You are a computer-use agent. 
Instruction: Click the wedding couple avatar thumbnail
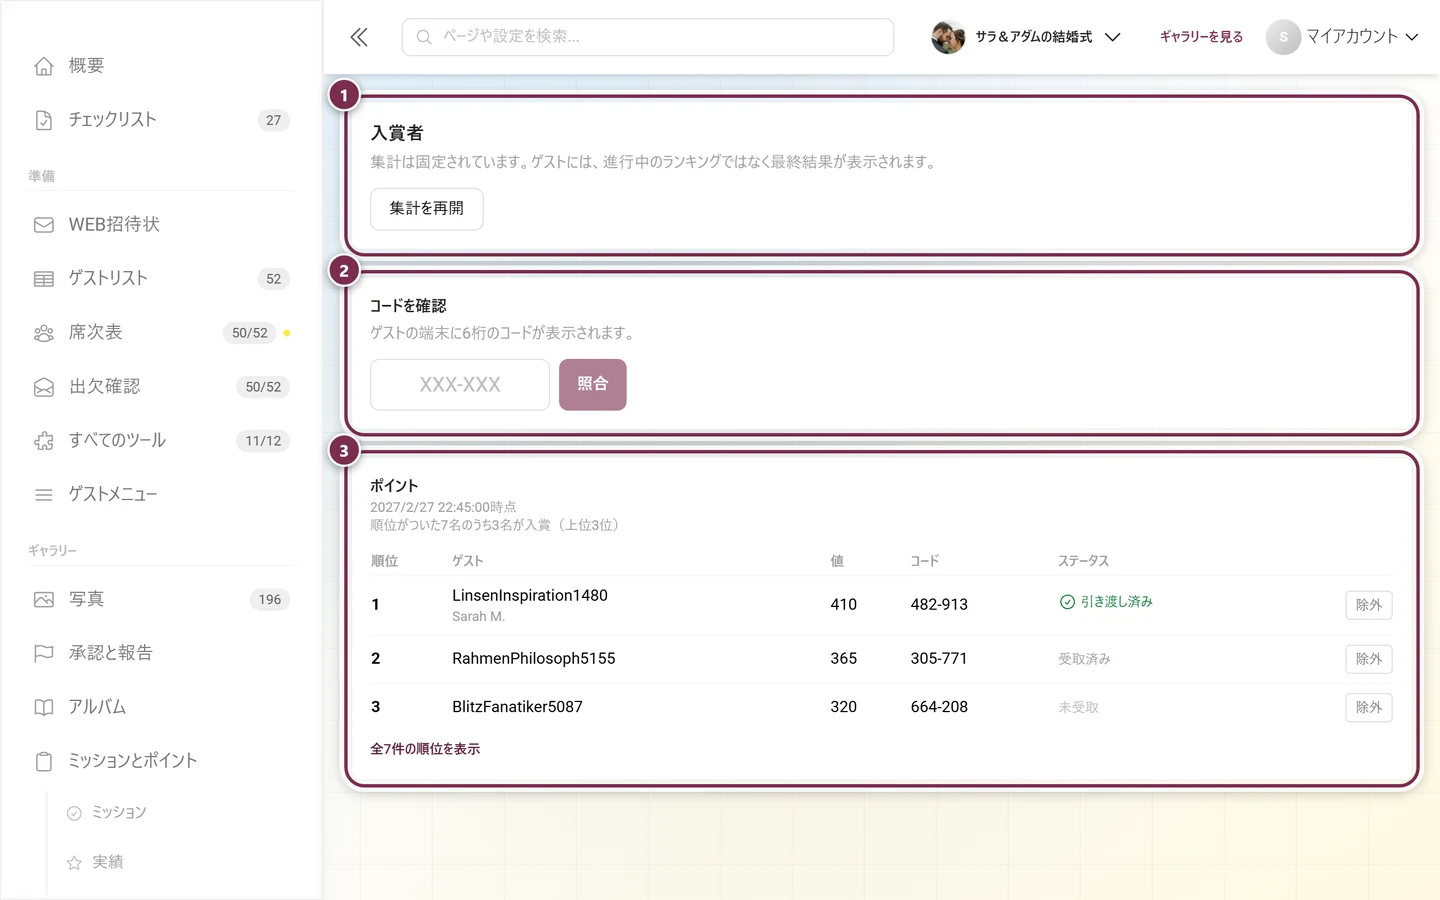[948, 37]
